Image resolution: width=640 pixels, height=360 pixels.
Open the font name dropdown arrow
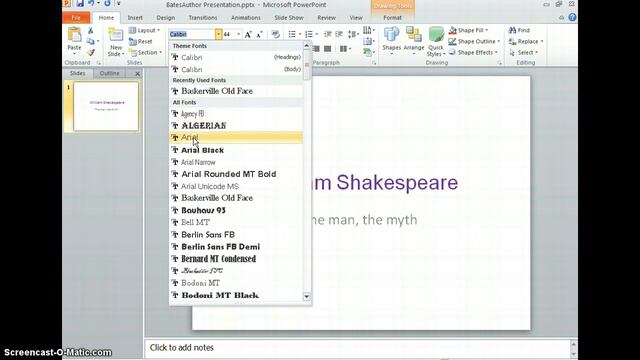click(218, 34)
